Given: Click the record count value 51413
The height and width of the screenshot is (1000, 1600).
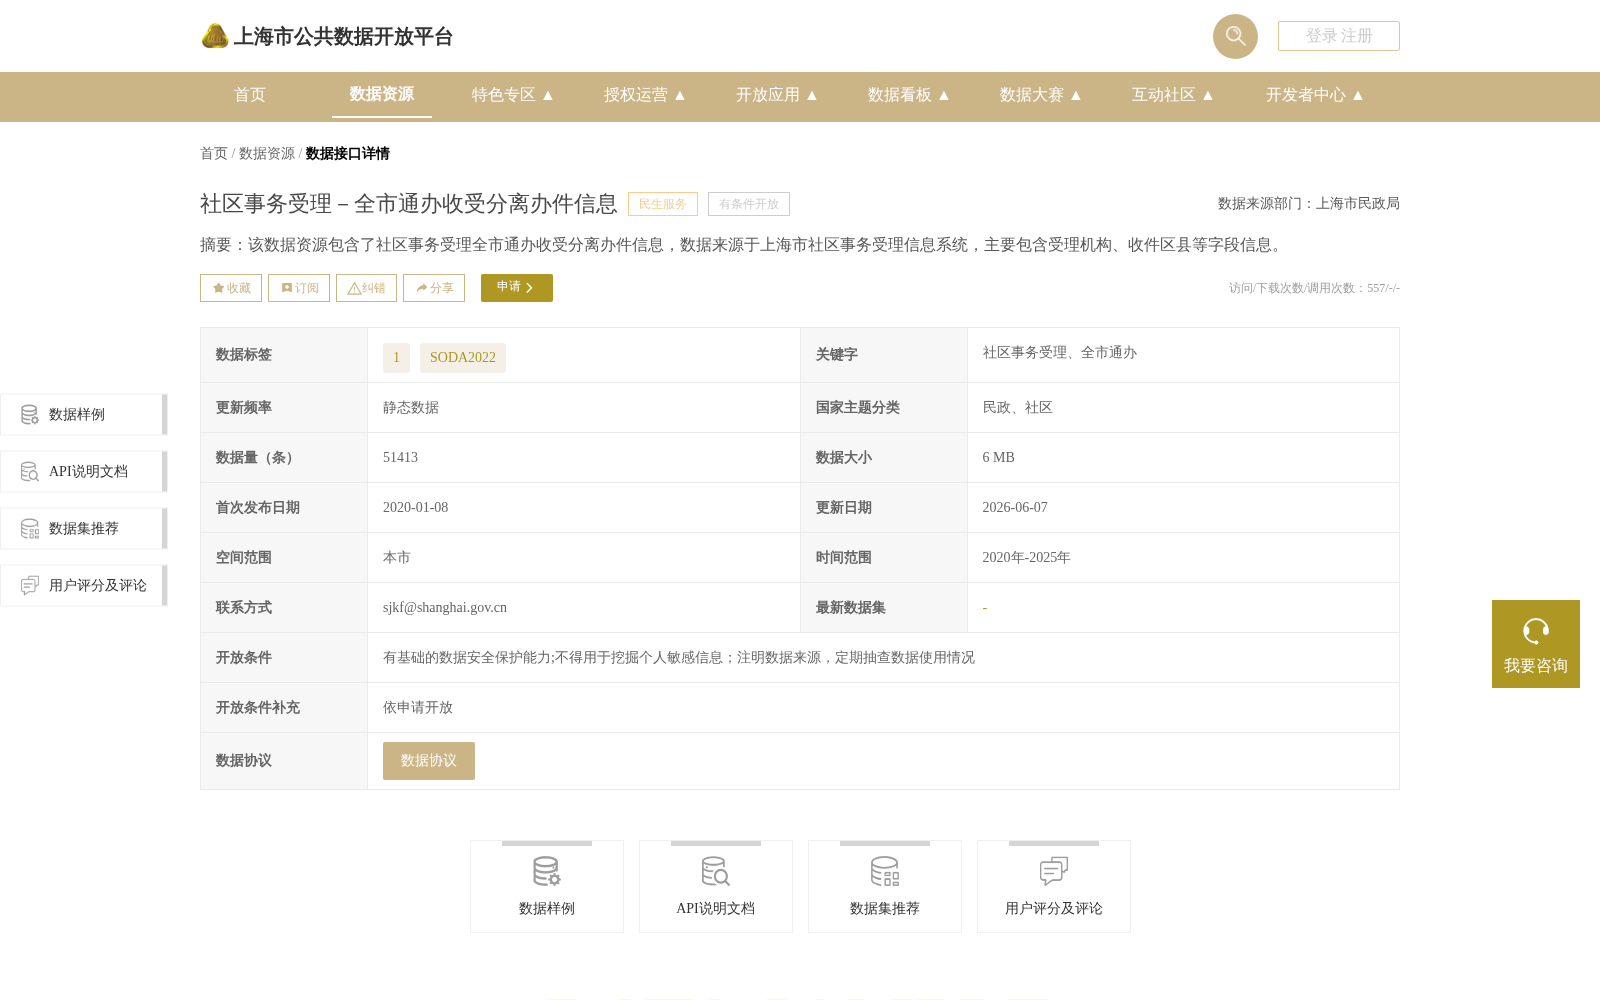Looking at the screenshot, I should click(x=400, y=458).
